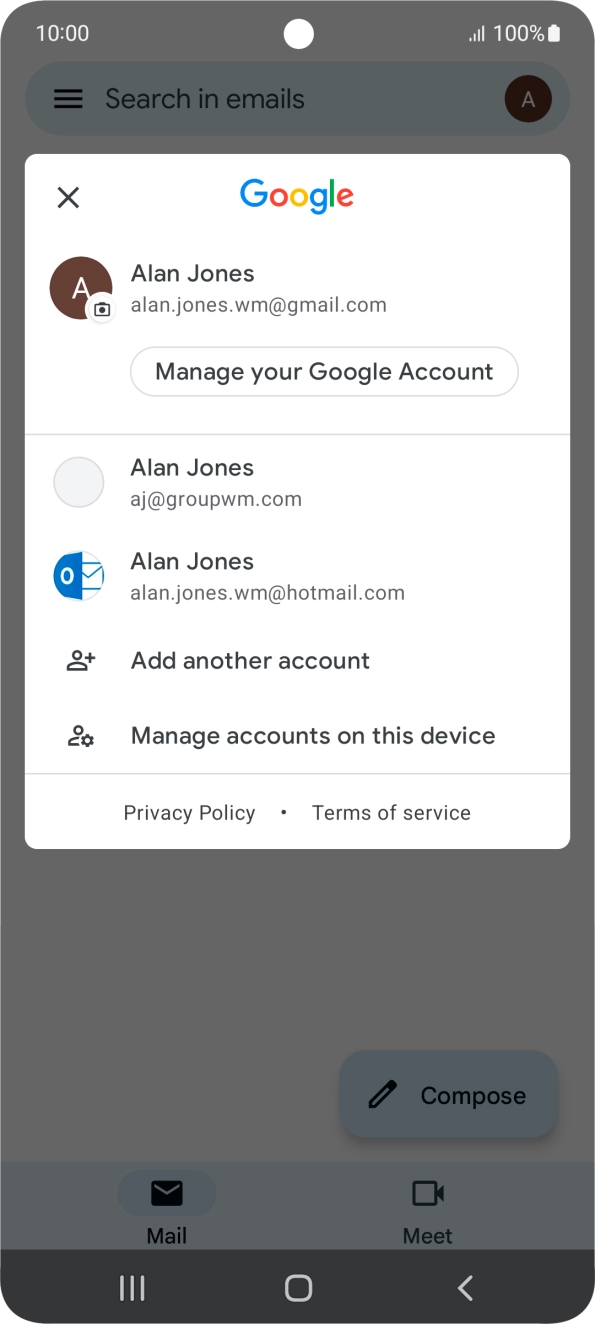Image resolution: width=595 pixels, height=1324 pixels.
Task: Click Manage your Google Account
Action: tap(324, 371)
